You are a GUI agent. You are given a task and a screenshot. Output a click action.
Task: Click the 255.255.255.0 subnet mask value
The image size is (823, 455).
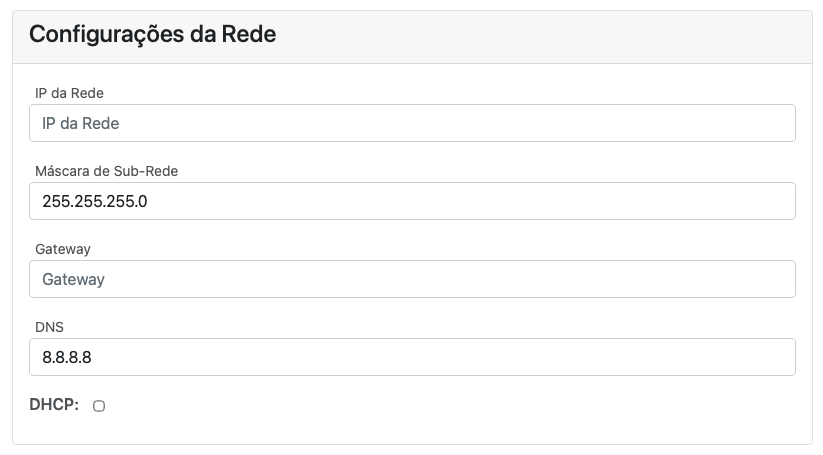pyautogui.click(x=95, y=201)
